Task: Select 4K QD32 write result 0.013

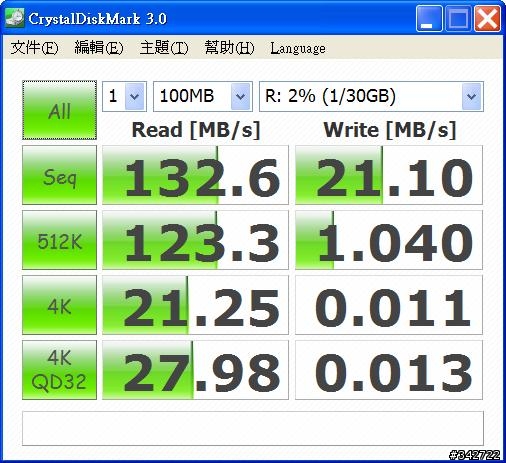Action: coord(389,370)
